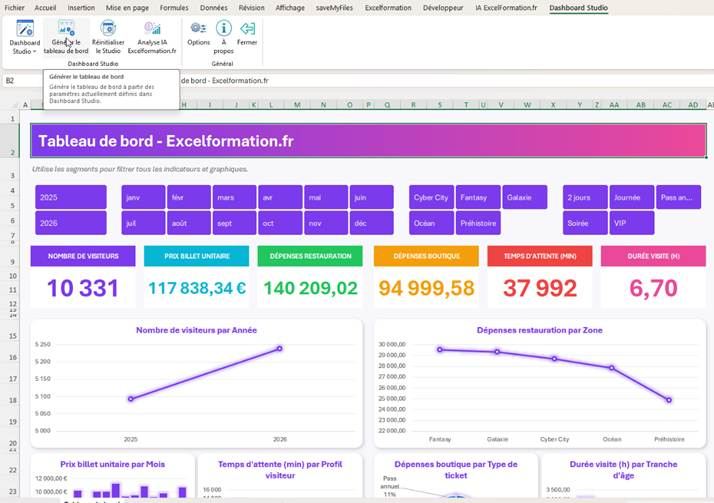This screenshot has width=714, height=503.
Task: Filter by Préhistoire zone
Action: point(478,223)
